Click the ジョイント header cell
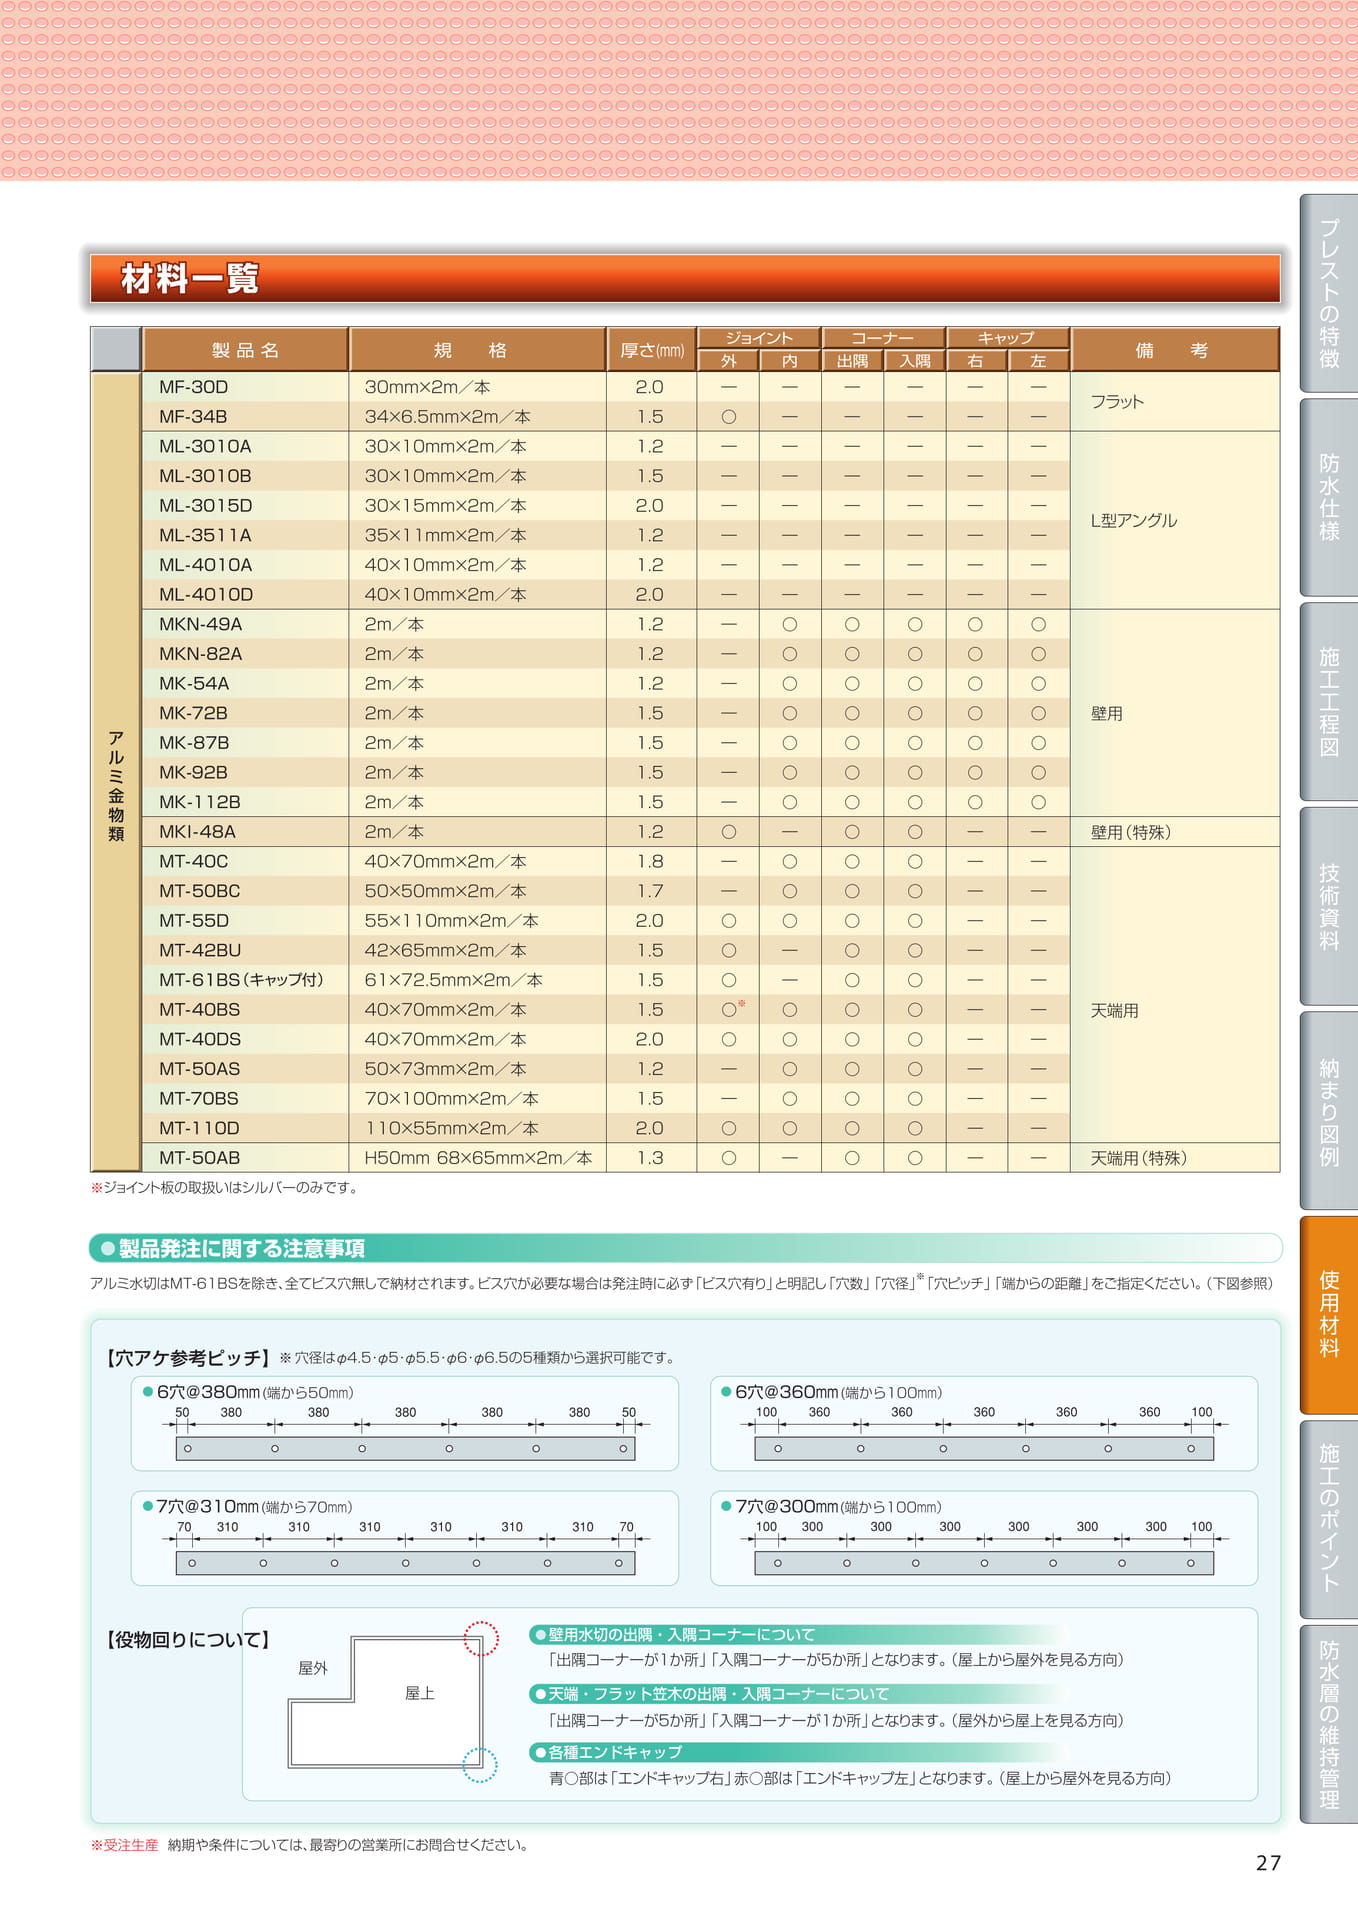Viewport: 1358px width, 1920px height. (x=759, y=338)
